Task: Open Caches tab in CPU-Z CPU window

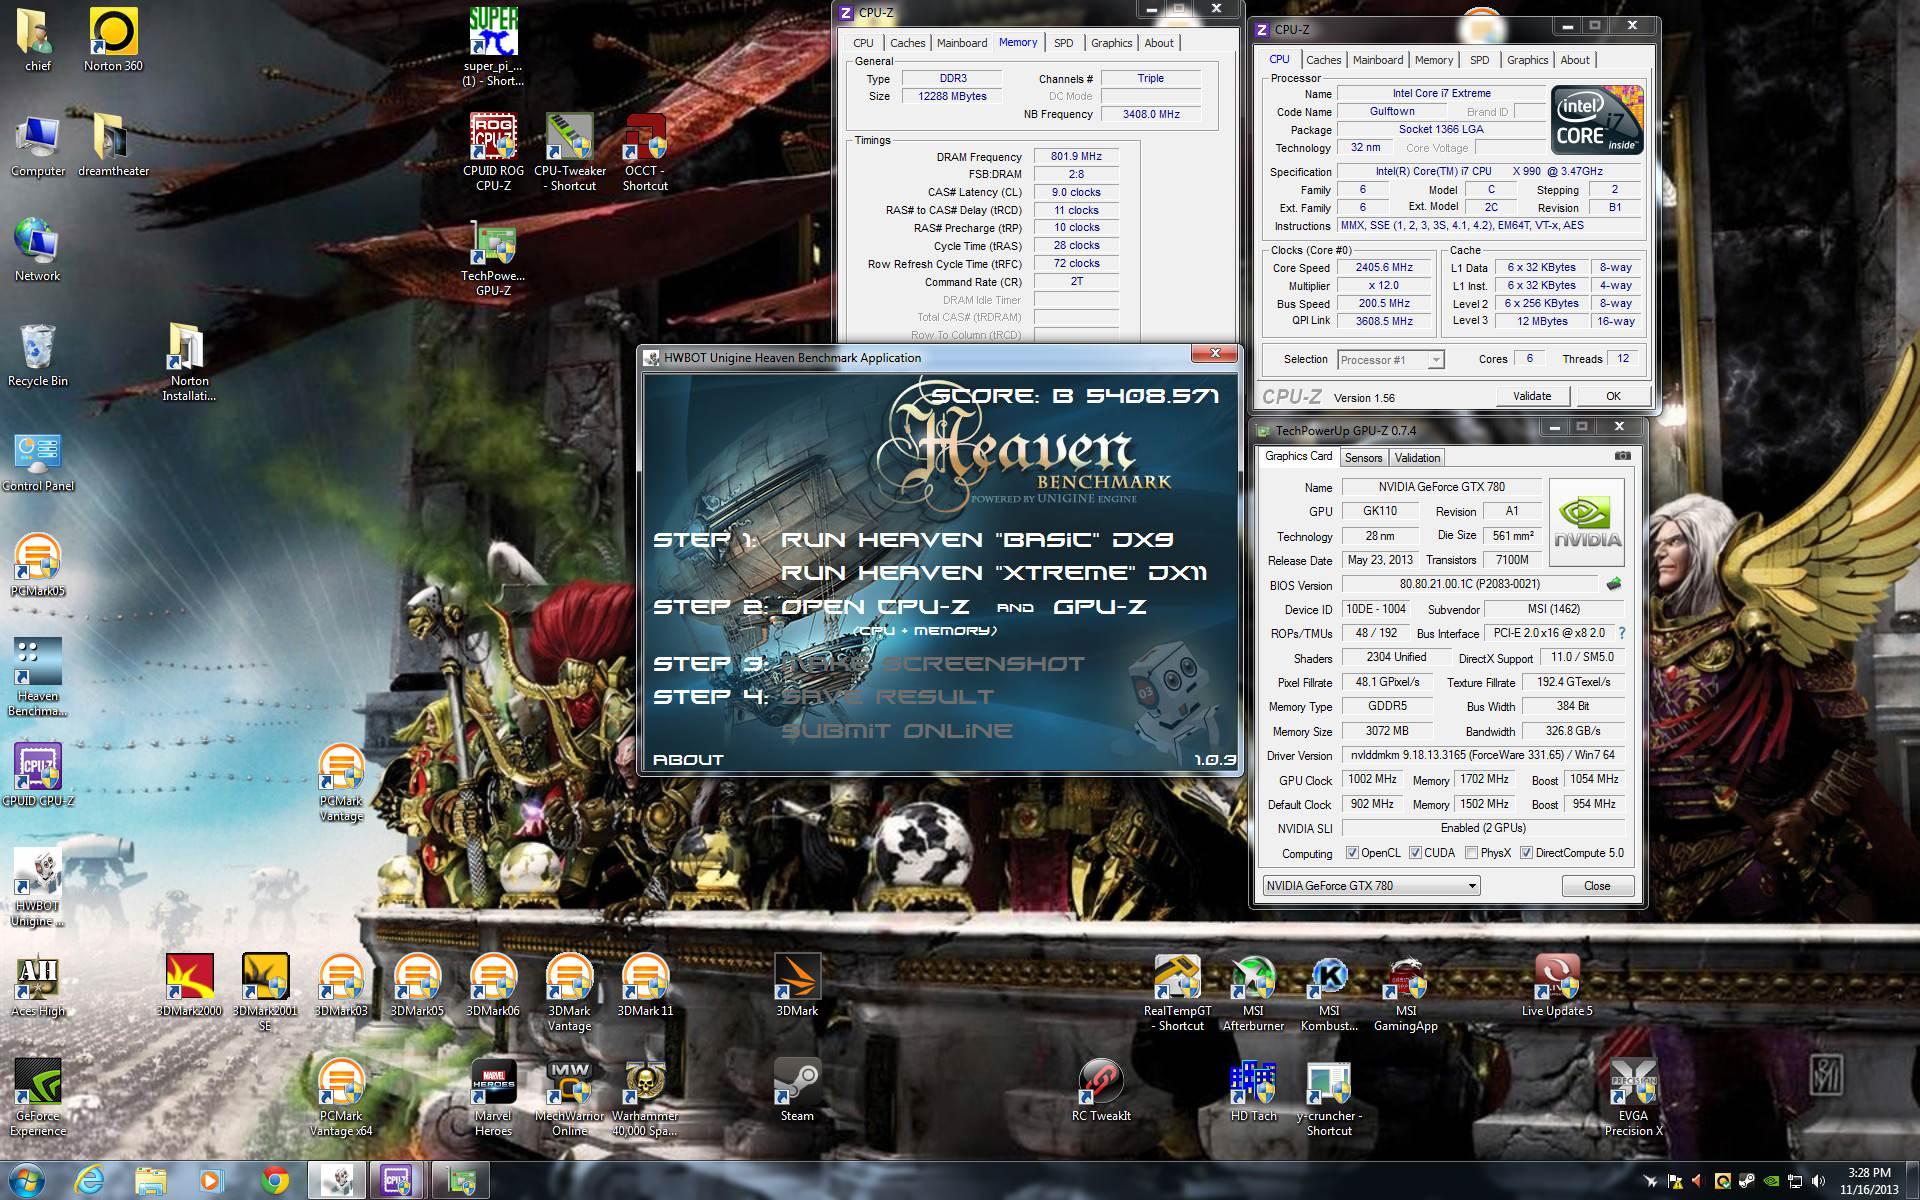Action: (x=1323, y=60)
